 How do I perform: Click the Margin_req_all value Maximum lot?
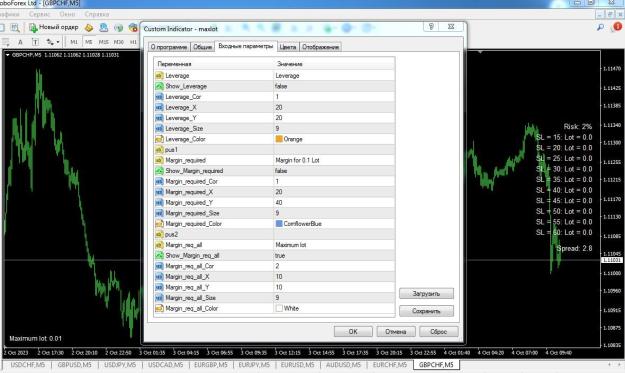[x=291, y=245]
